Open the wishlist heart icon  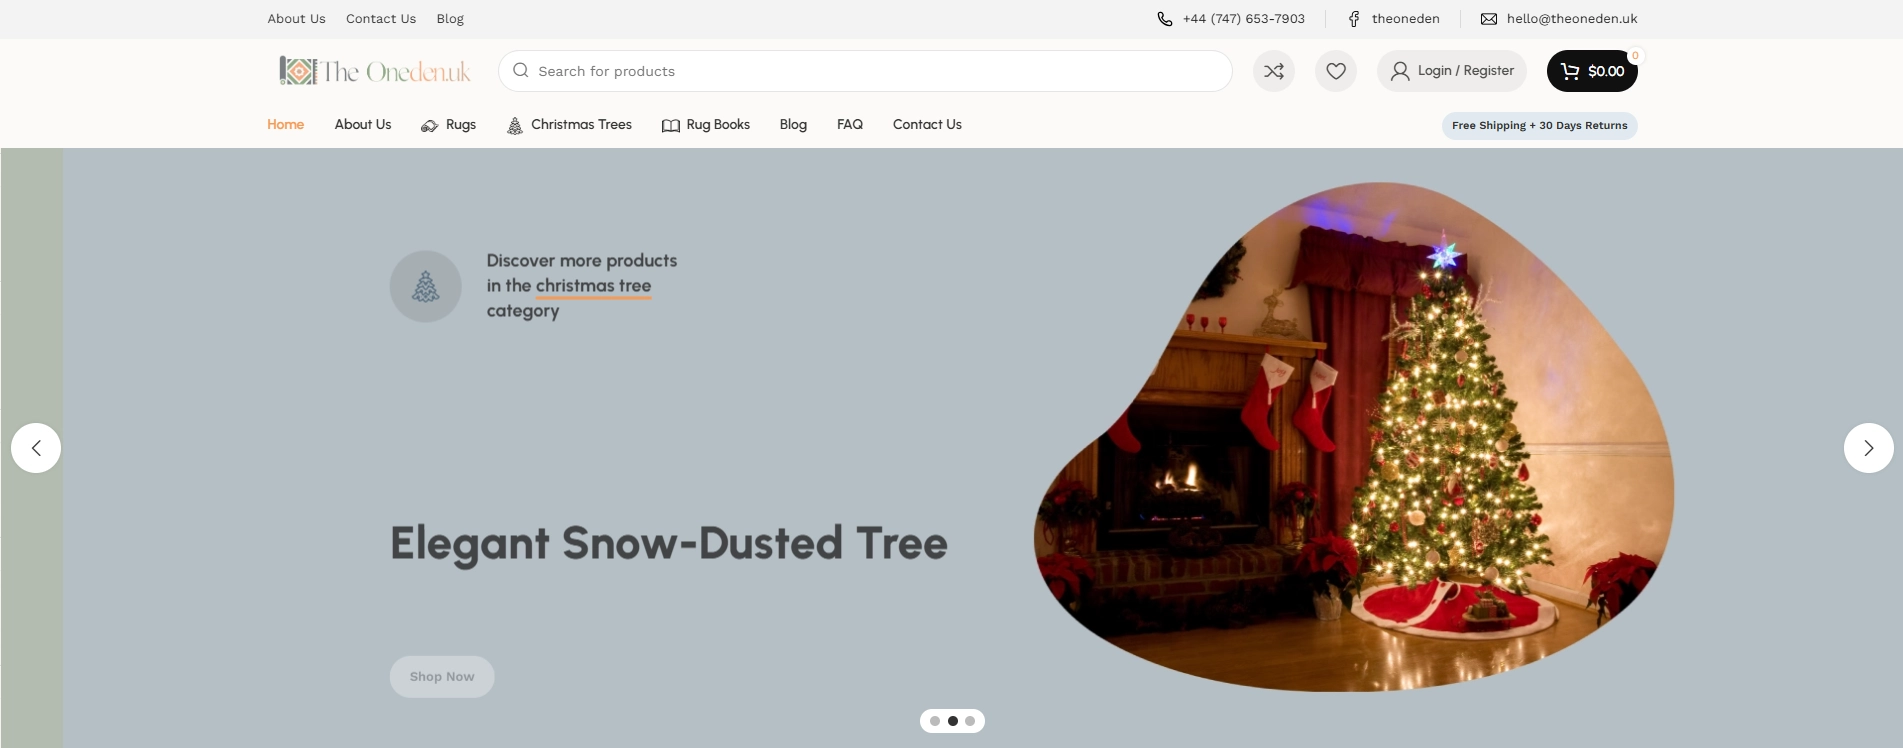click(1336, 71)
